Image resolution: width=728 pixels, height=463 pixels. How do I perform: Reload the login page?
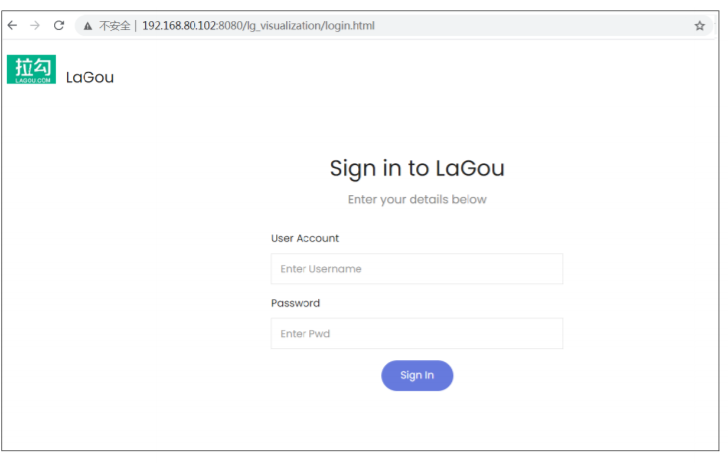click(x=58, y=26)
